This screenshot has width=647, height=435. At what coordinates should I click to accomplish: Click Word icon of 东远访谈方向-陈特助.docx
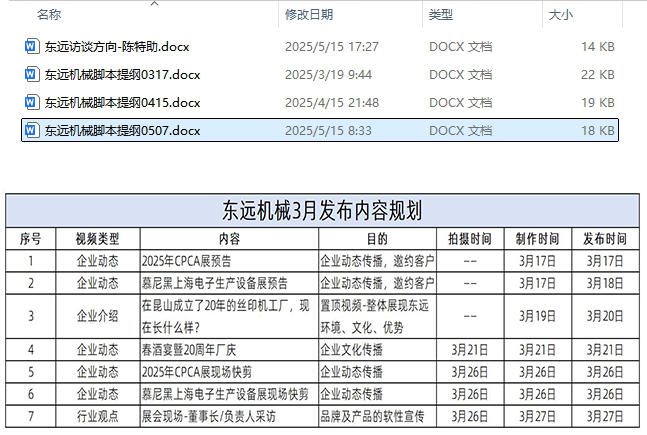click(x=32, y=46)
